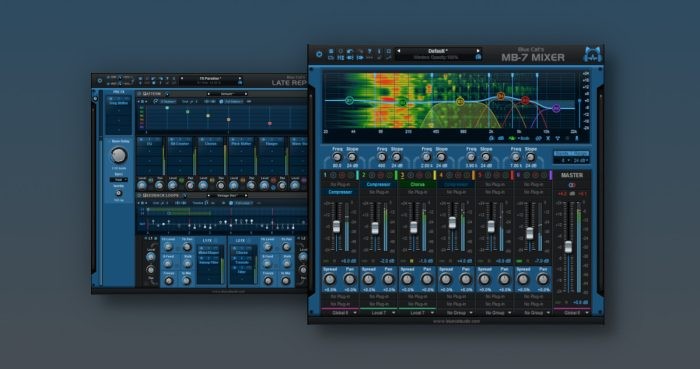Click the L1 Fb Level knob in Late Replies
This screenshot has width=700, height=369.
(x=168, y=247)
